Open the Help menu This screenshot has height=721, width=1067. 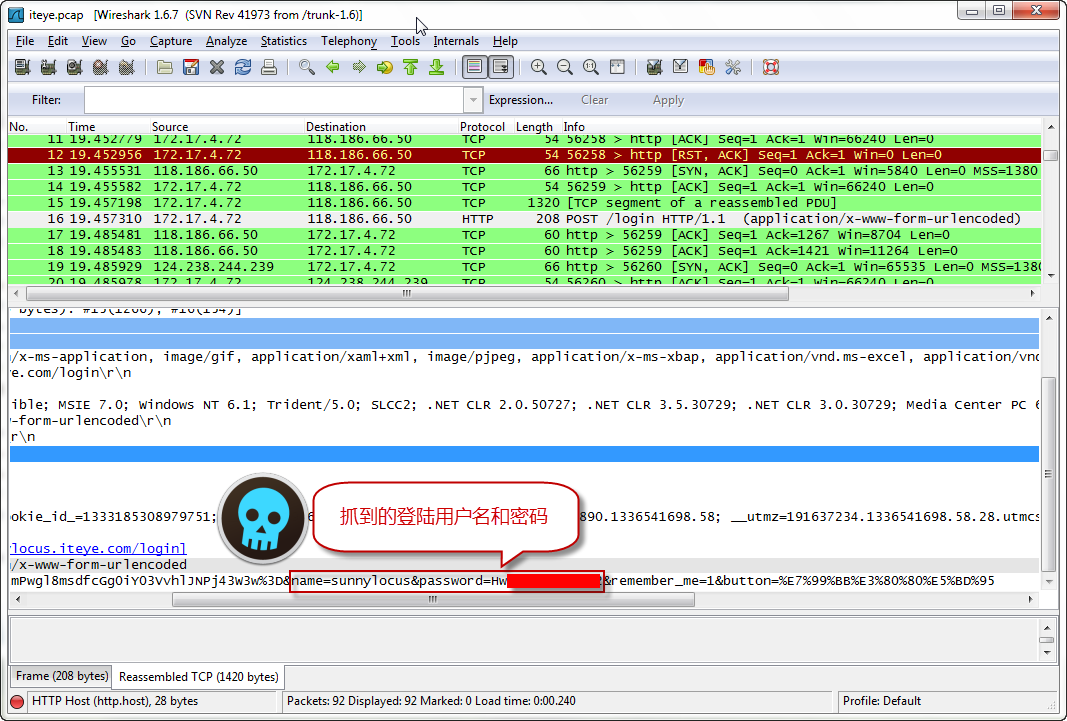505,41
